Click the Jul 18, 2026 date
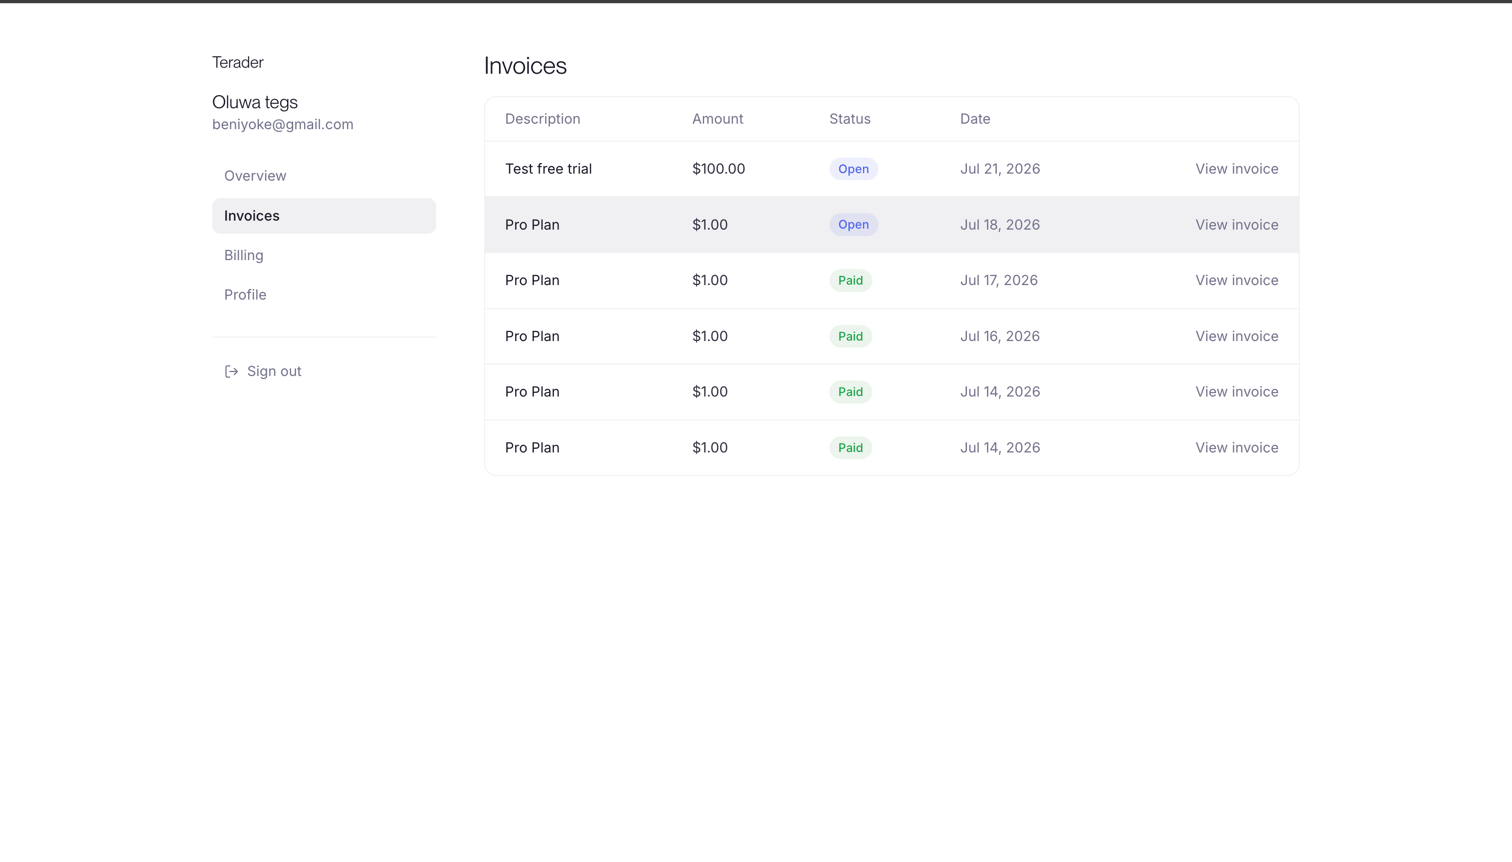The height and width of the screenshot is (862, 1512). coord(1000,225)
